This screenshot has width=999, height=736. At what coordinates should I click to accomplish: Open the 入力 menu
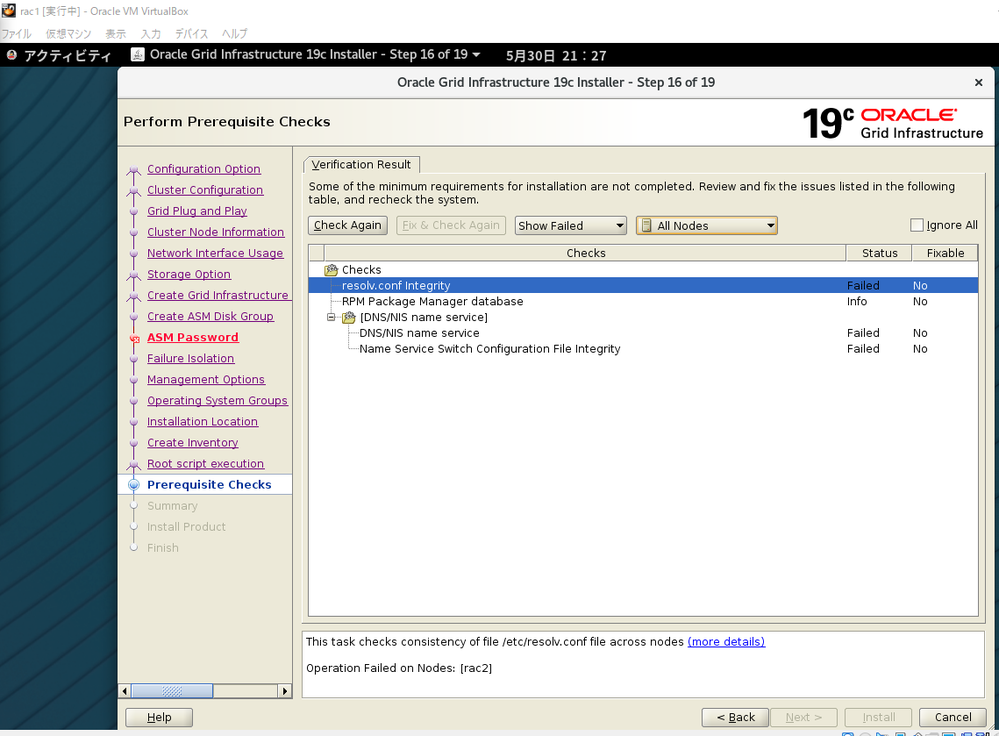[151, 34]
